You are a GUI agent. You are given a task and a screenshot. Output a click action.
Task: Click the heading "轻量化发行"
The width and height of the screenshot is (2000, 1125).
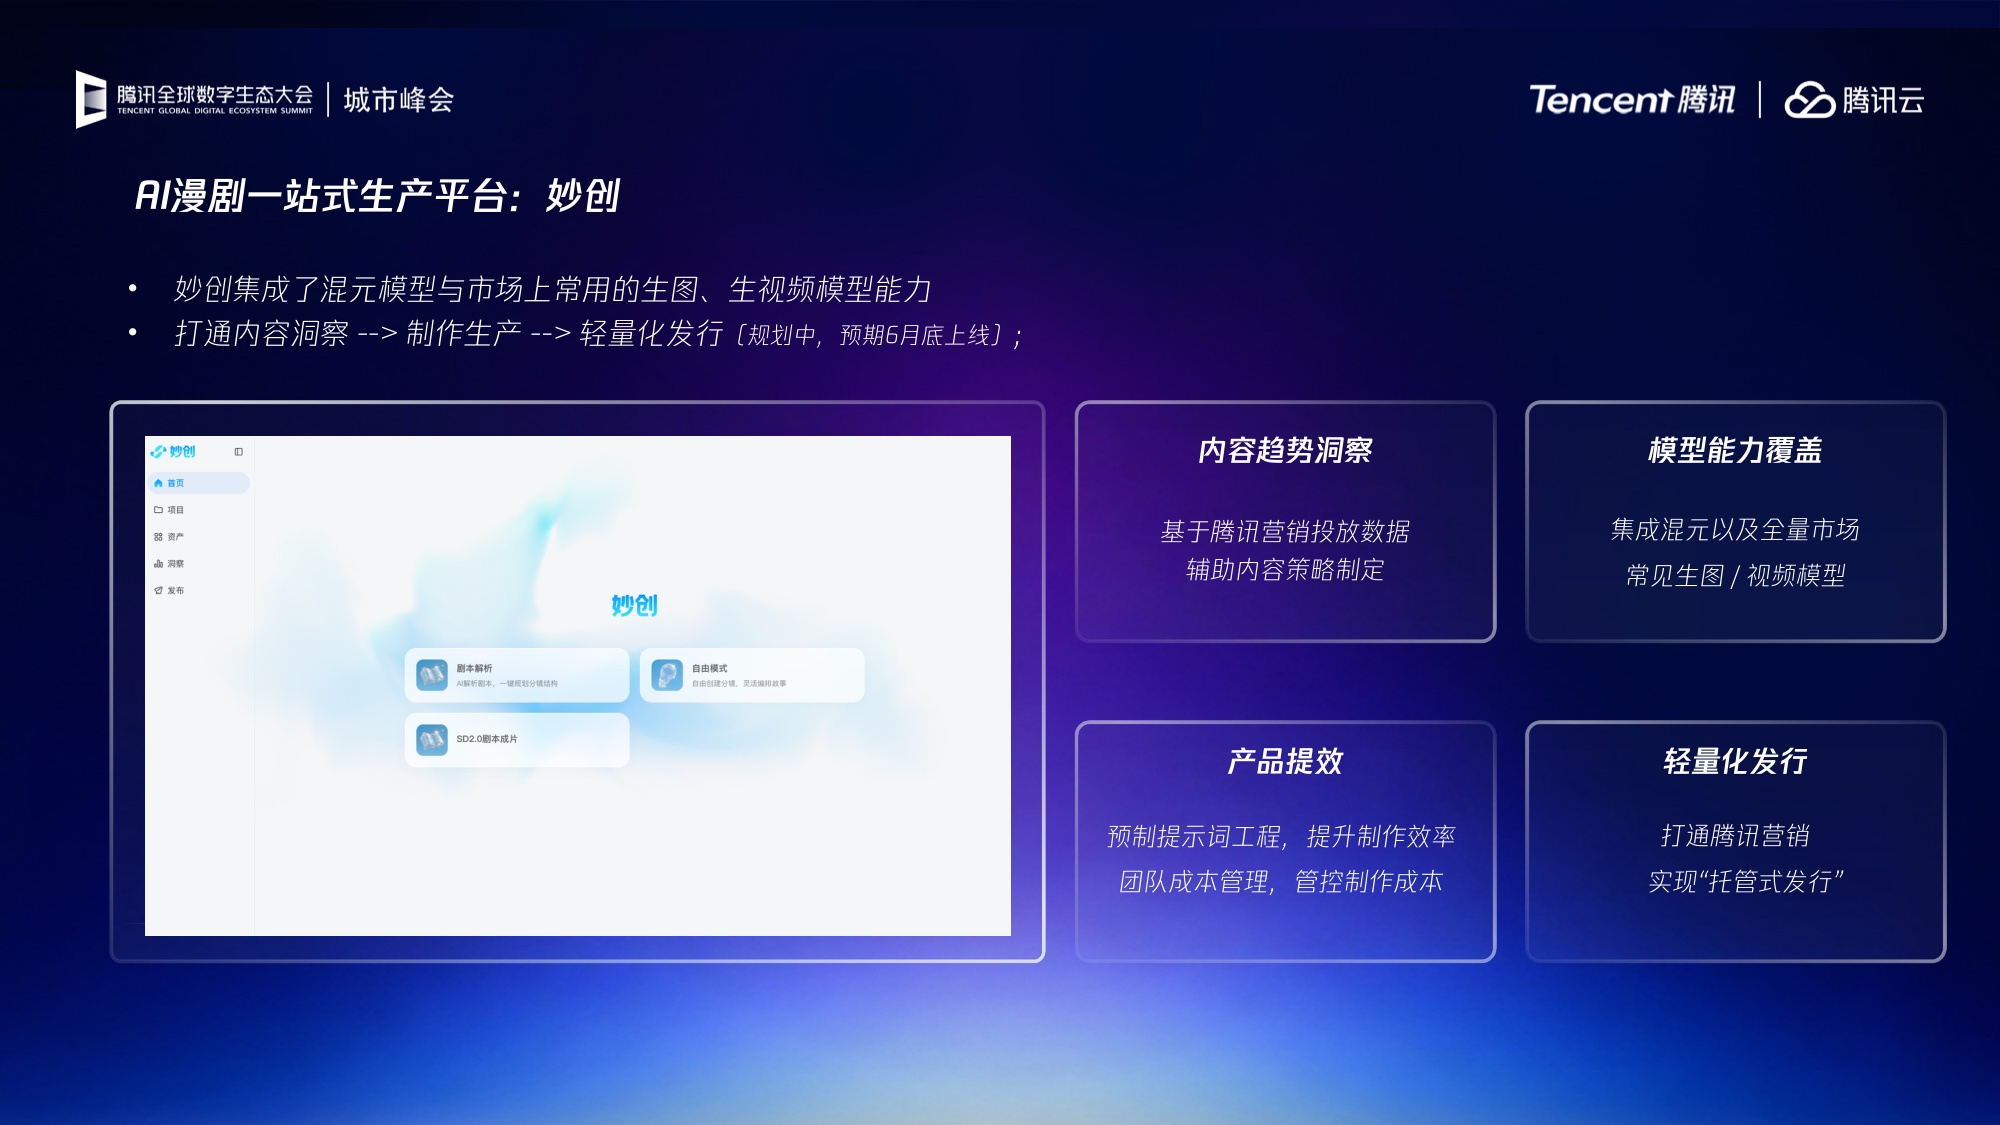click(1735, 762)
